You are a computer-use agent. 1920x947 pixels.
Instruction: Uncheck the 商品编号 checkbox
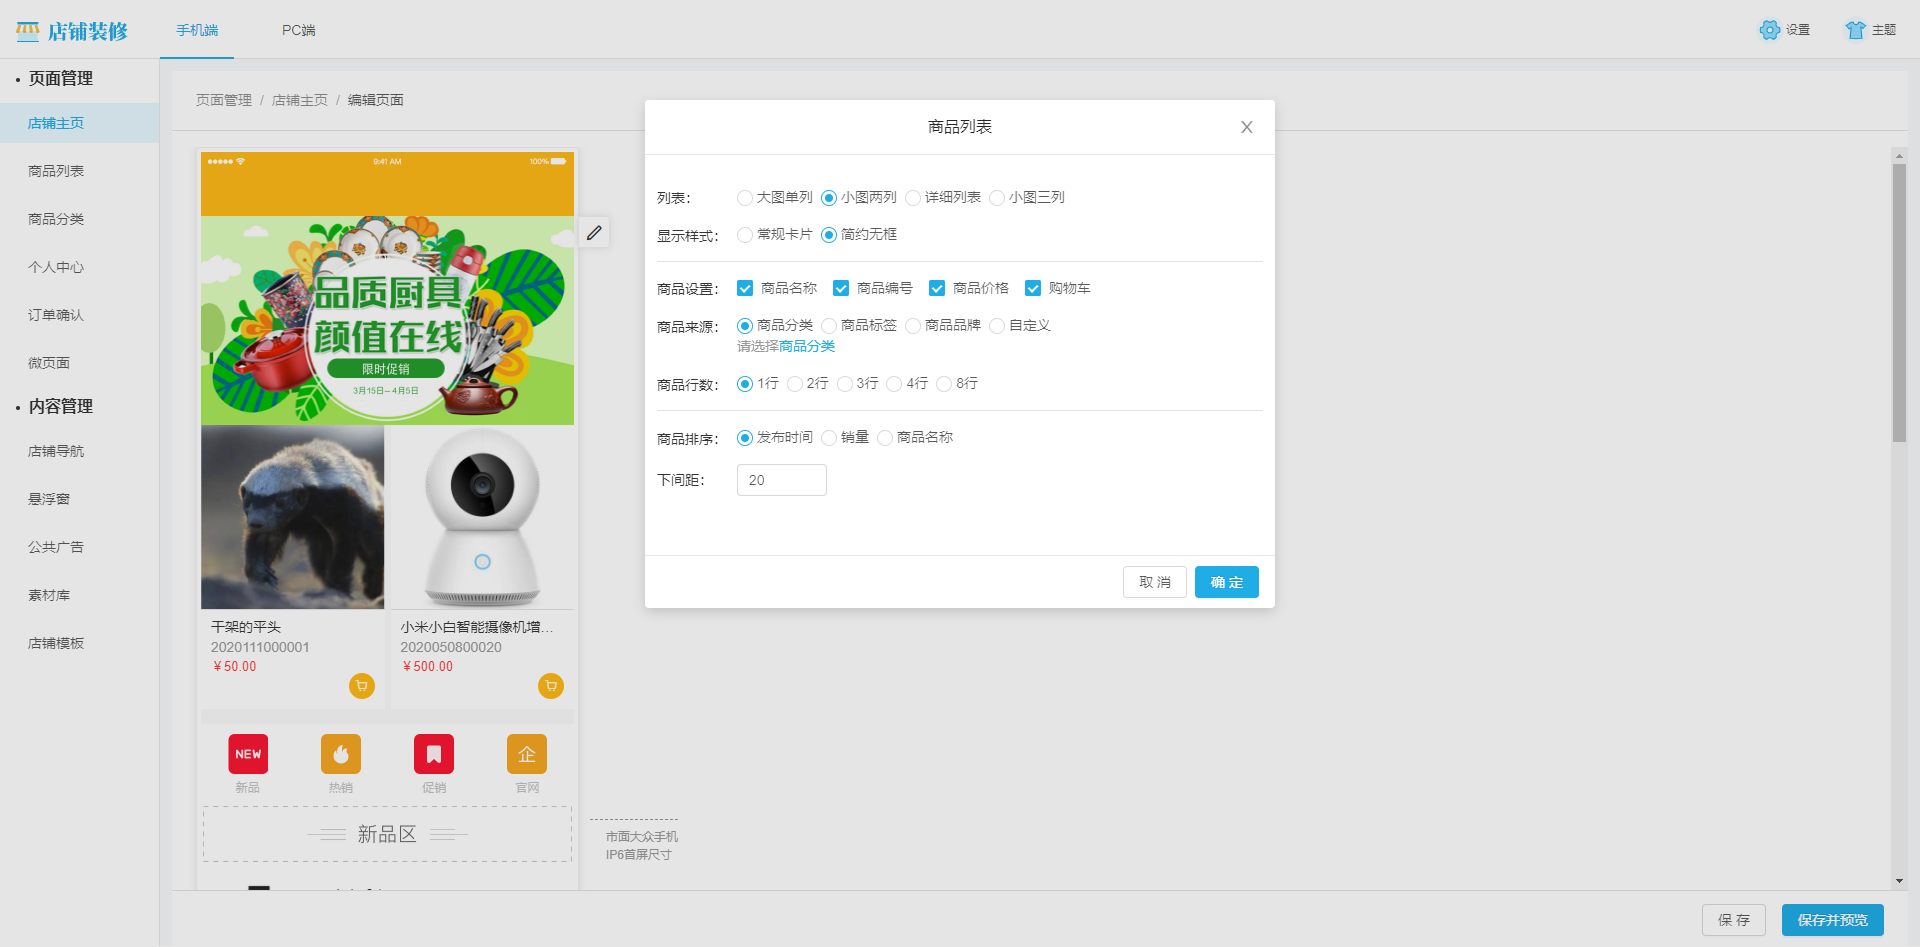pos(841,288)
